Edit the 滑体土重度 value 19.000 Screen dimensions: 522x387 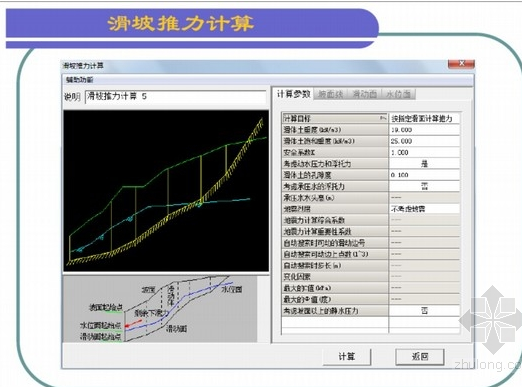[x=424, y=130]
